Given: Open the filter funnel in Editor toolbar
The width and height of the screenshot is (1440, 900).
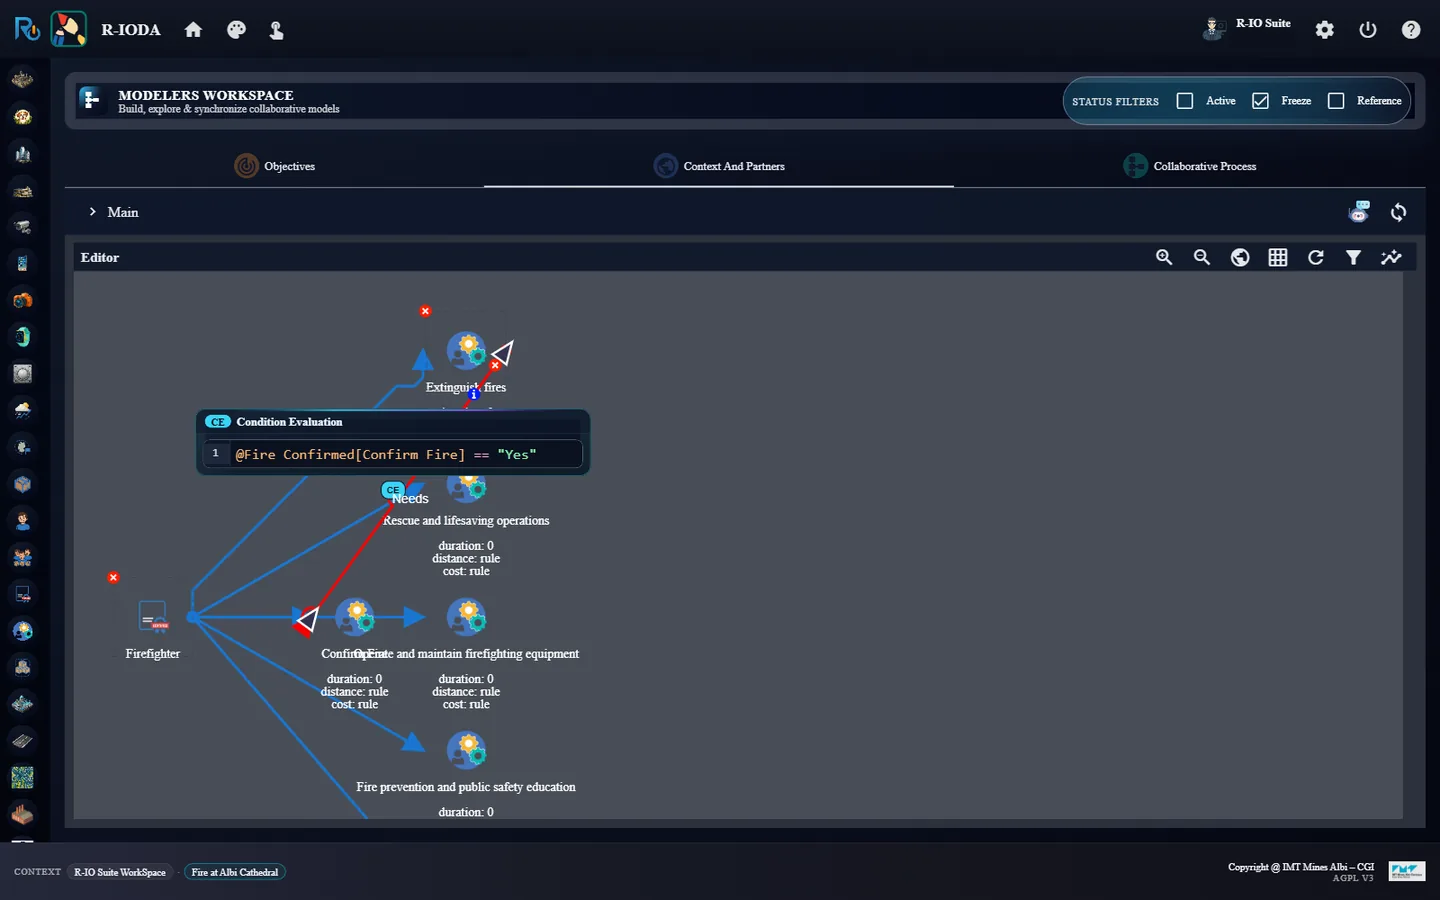Looking at the screenshot, I should 1353,257.
